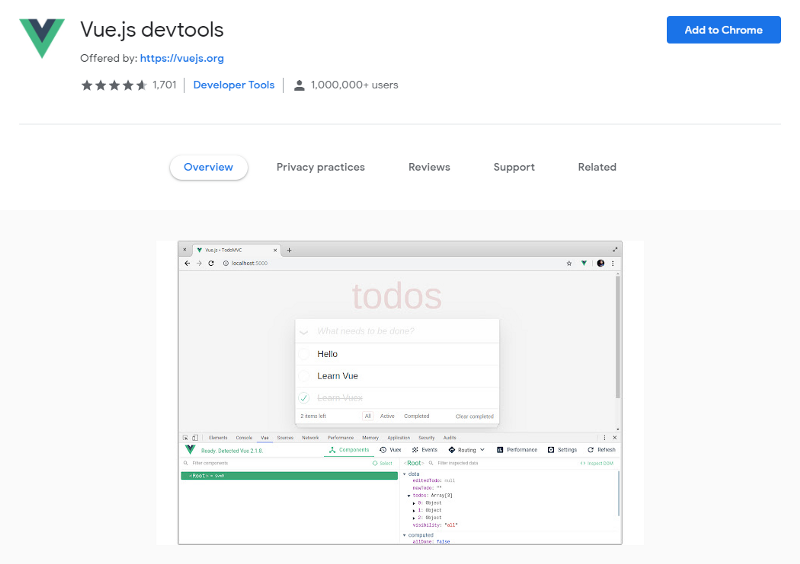
Task: Click the bookmark star in embedded browser
Action: point(569,263)
